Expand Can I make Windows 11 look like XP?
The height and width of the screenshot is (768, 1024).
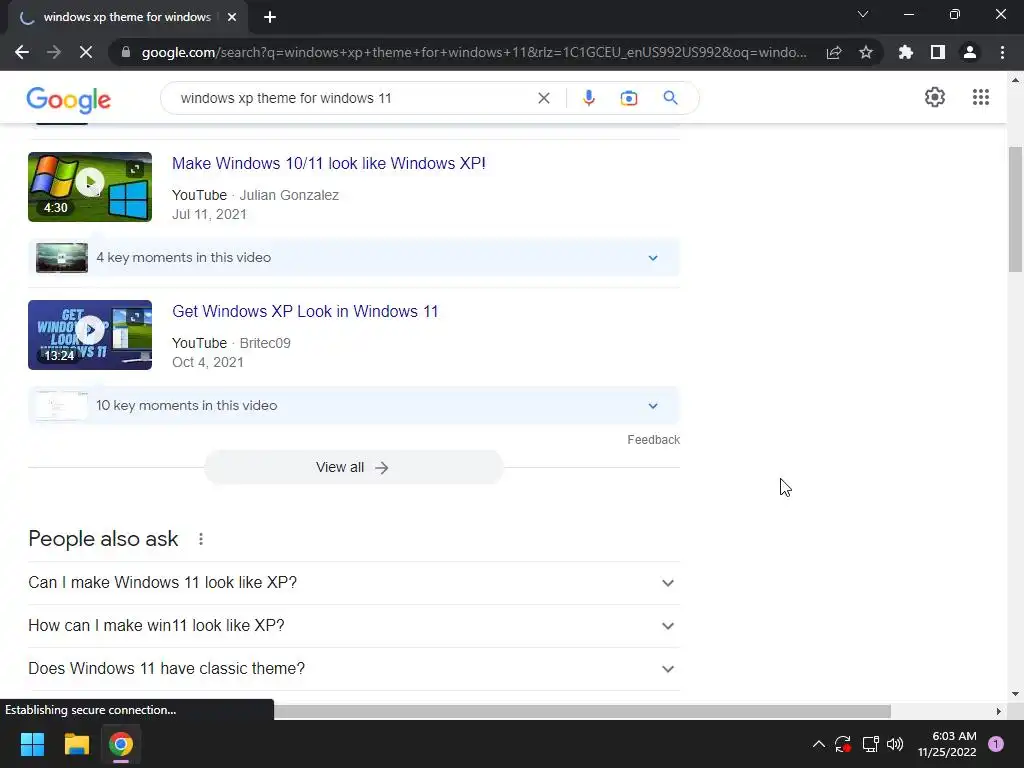click(x=354, y=583)
